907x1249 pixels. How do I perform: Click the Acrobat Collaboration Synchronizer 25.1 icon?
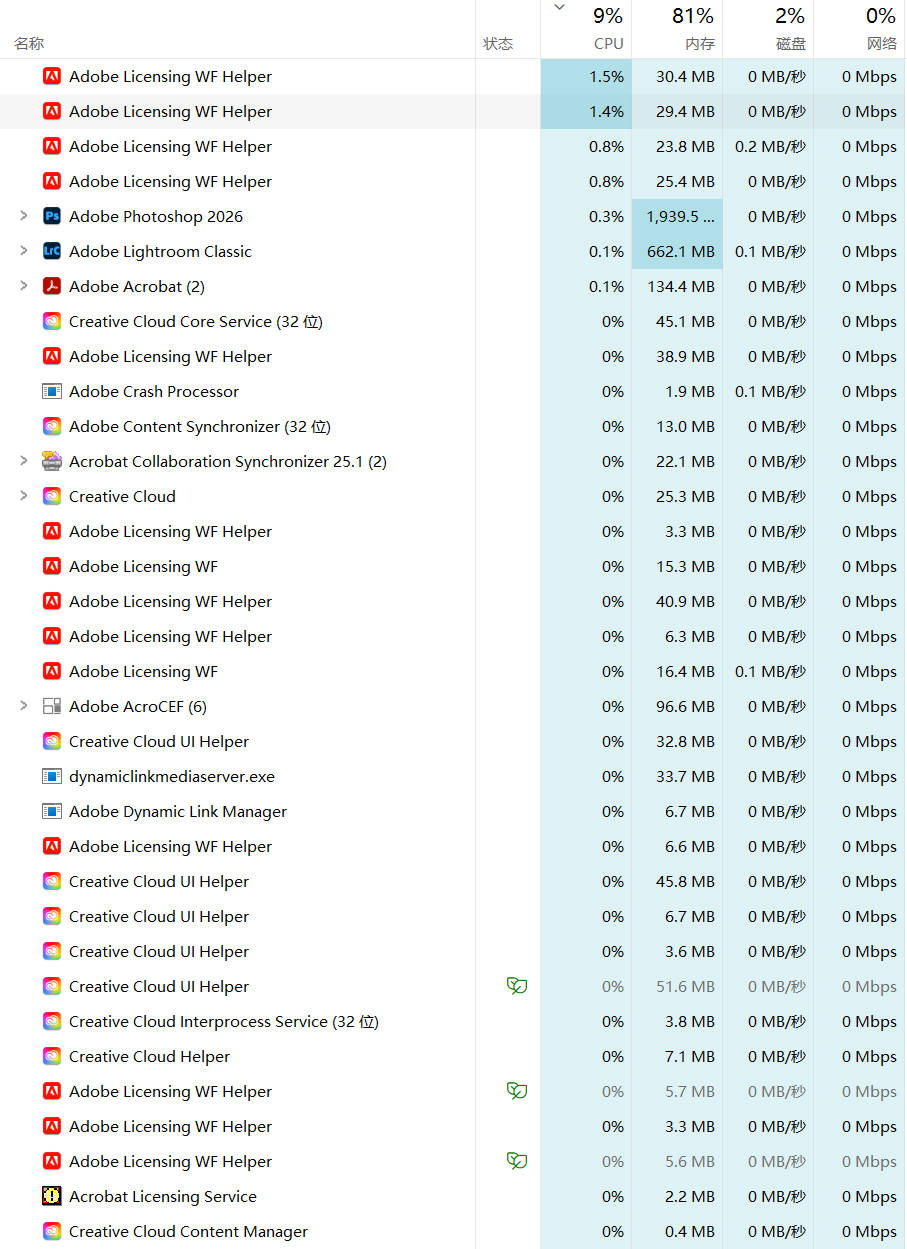(52, 461)
